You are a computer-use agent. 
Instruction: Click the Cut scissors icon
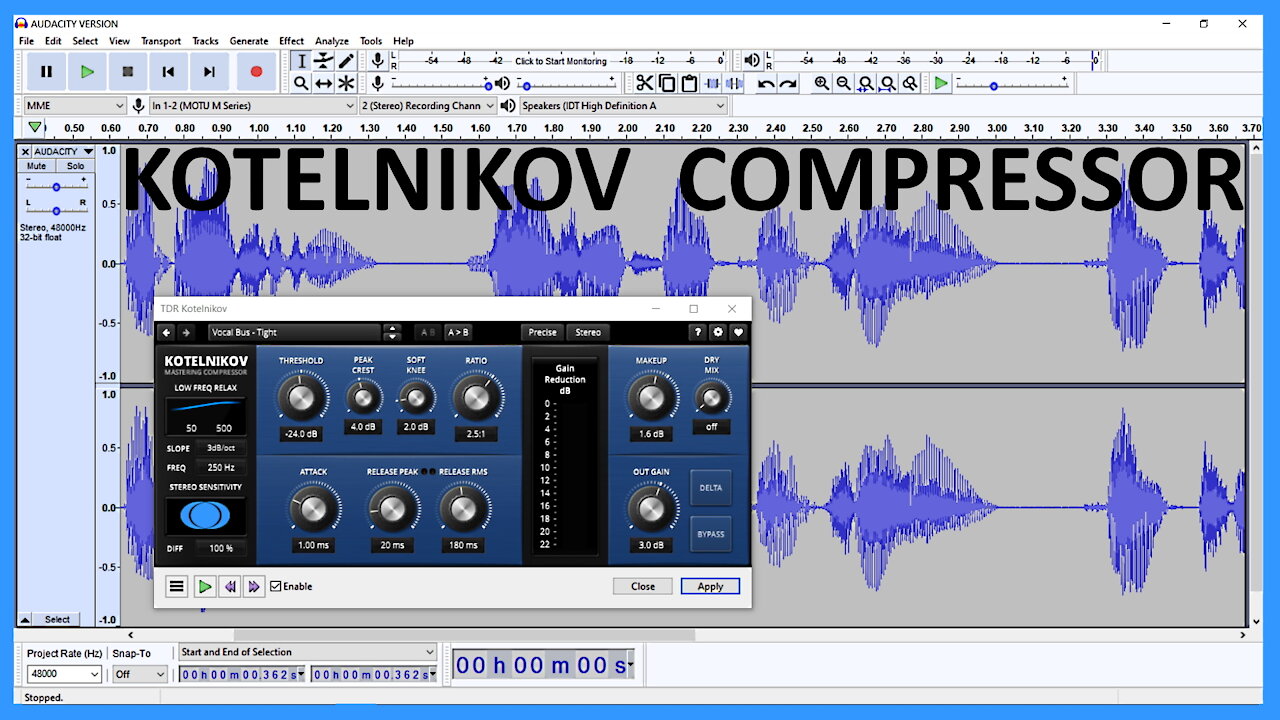point(645,84)
